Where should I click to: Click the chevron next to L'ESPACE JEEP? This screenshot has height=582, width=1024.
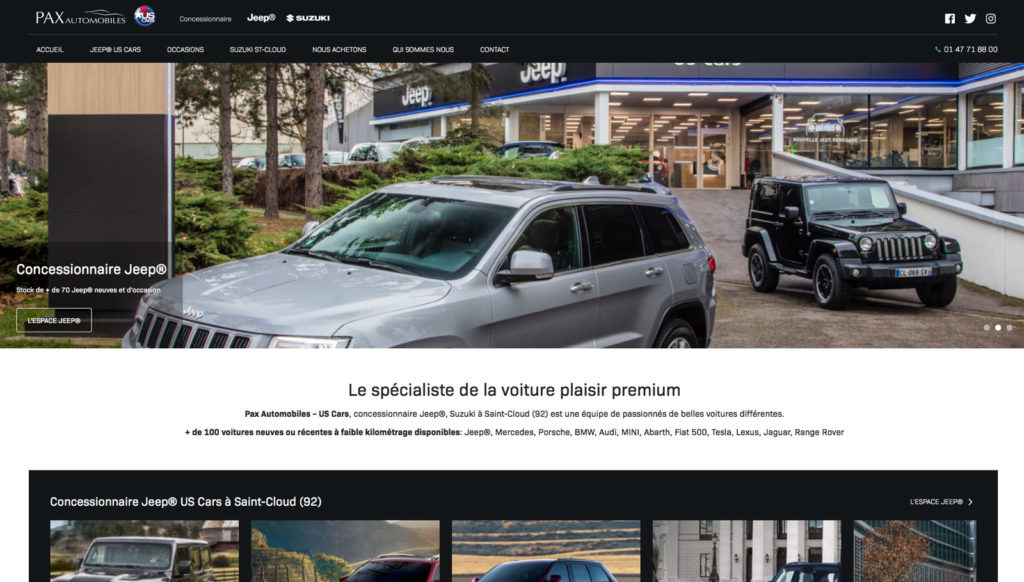pyautogui.click(x=970, y=502)
